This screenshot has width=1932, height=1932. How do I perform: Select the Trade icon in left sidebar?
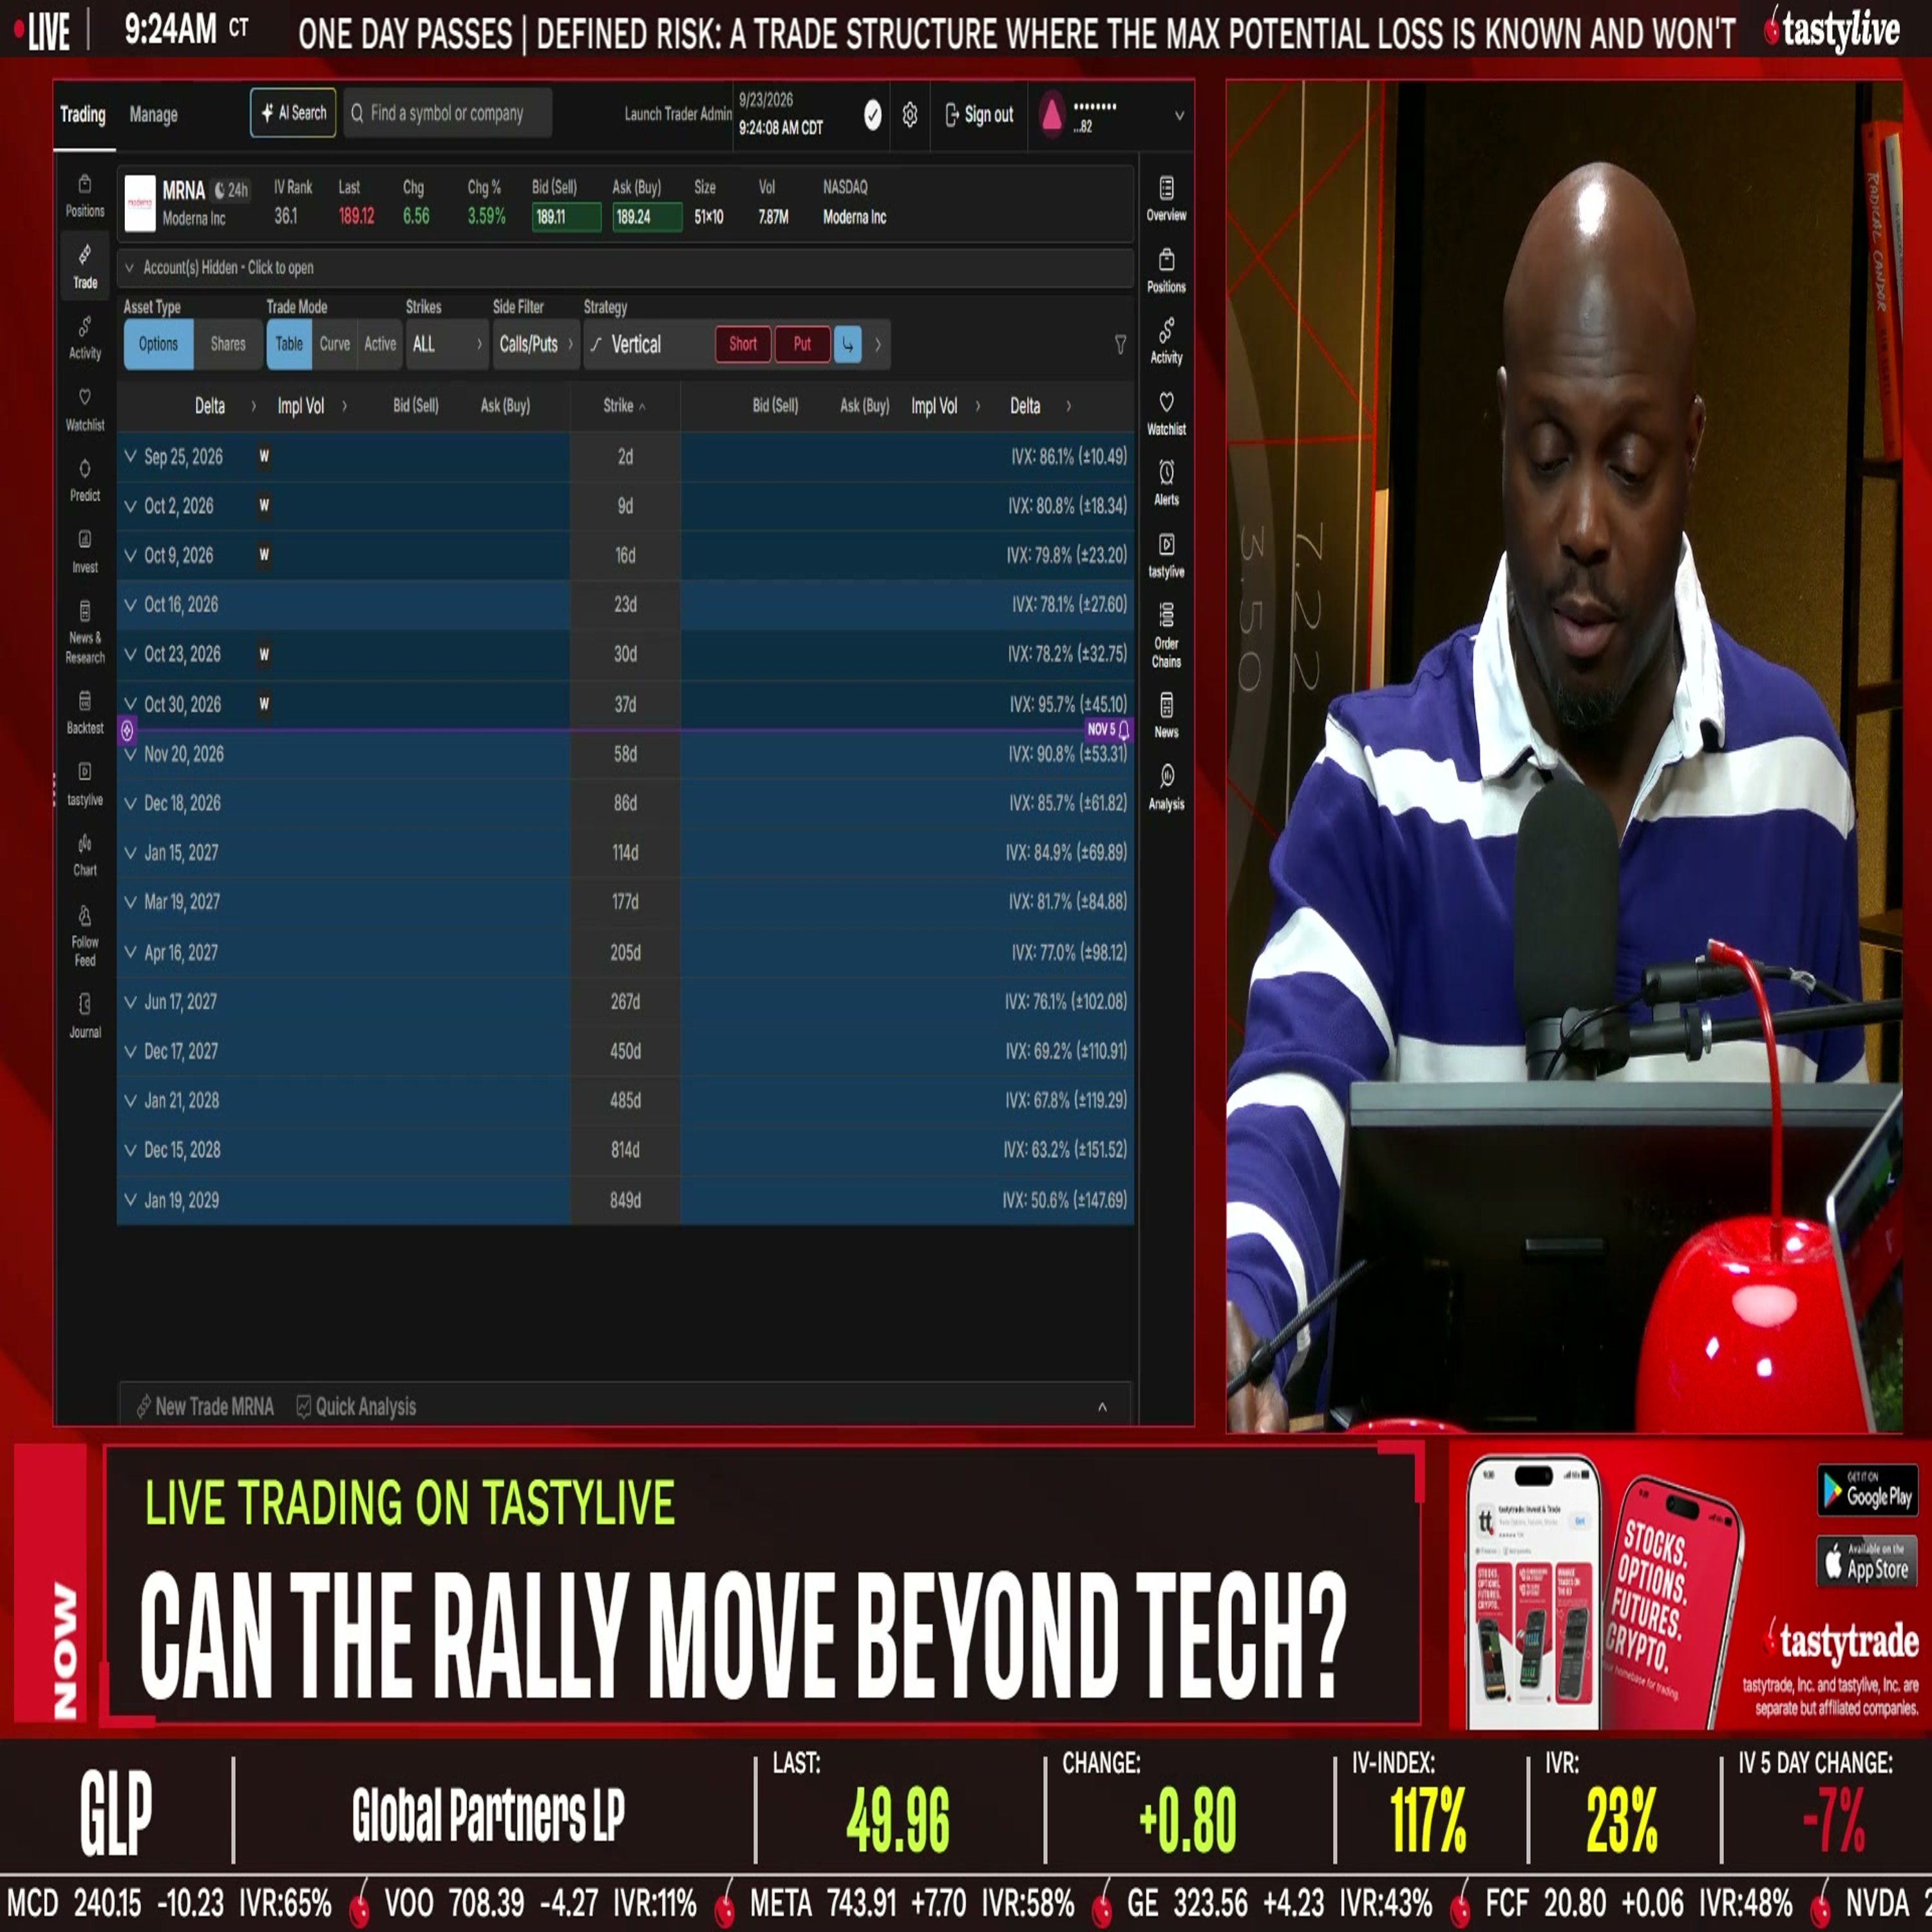[x=85, y=268]
